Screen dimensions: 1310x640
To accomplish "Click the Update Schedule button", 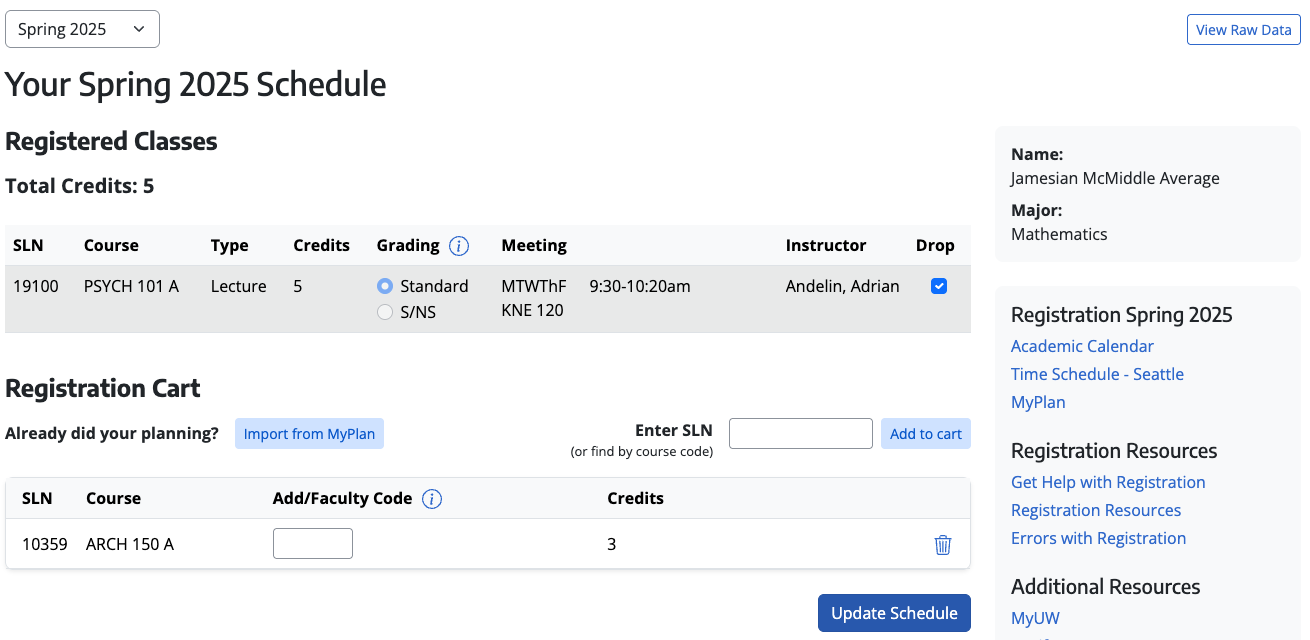I will [893, 612].
